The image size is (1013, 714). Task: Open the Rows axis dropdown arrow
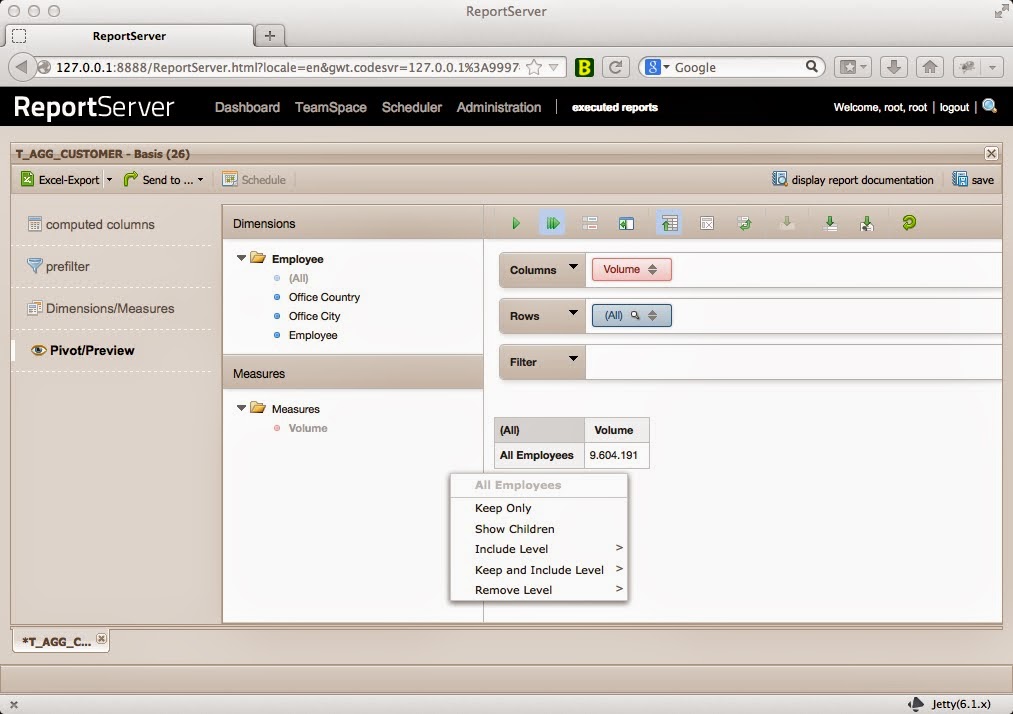[573, 312]
